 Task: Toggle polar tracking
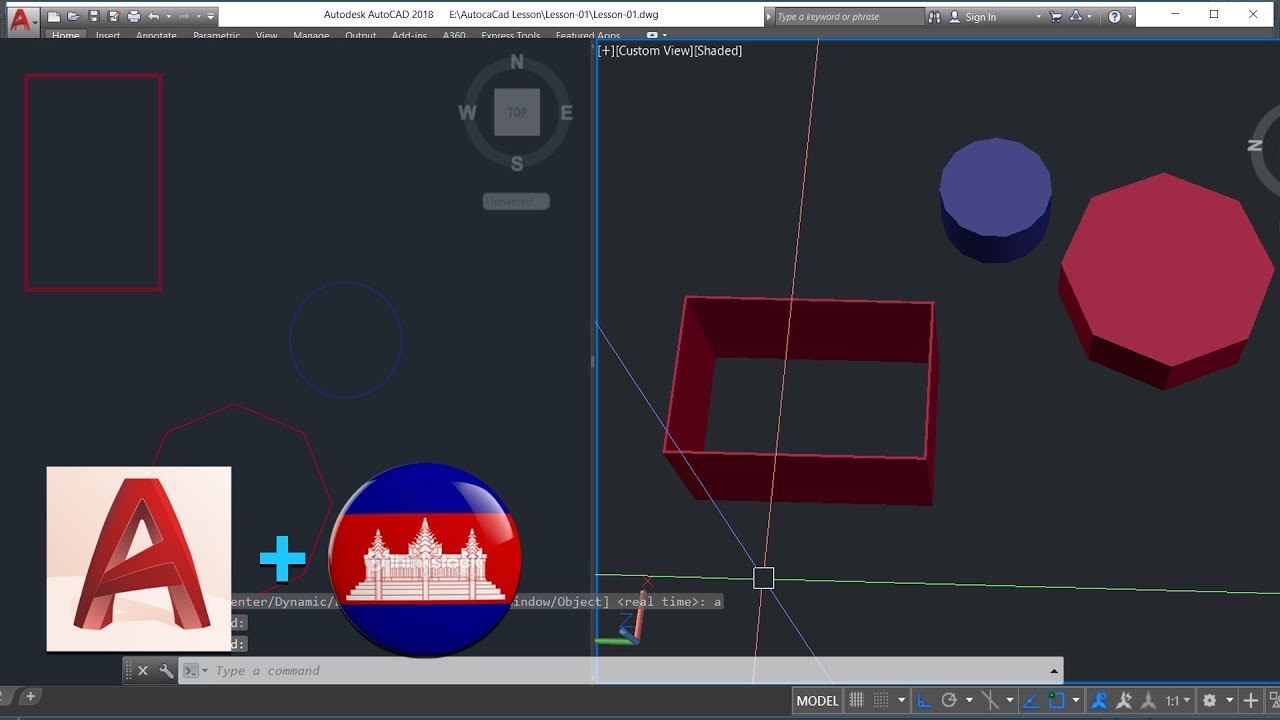tap(949, 701)
